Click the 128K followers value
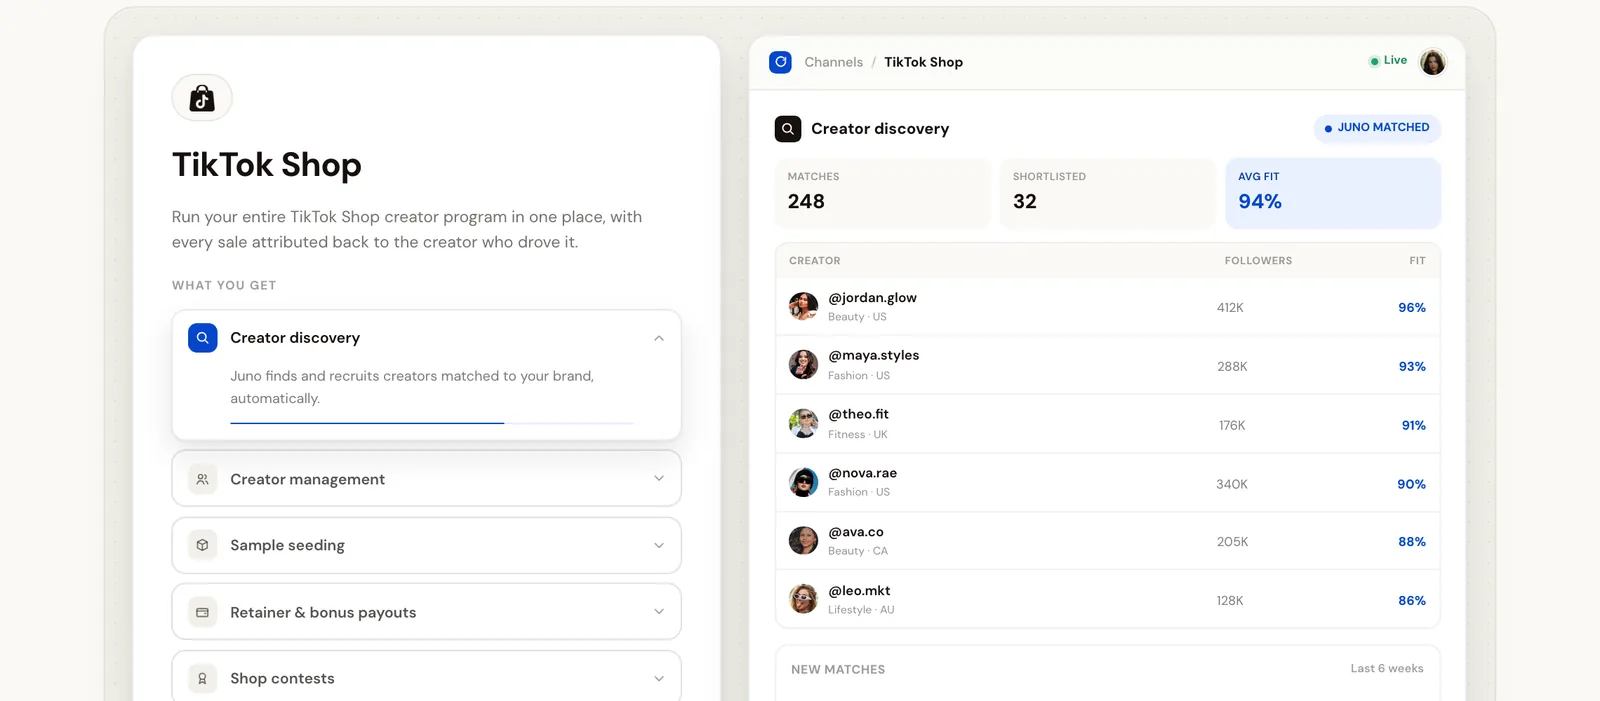1600x701 pixels. click(1230, 601)
